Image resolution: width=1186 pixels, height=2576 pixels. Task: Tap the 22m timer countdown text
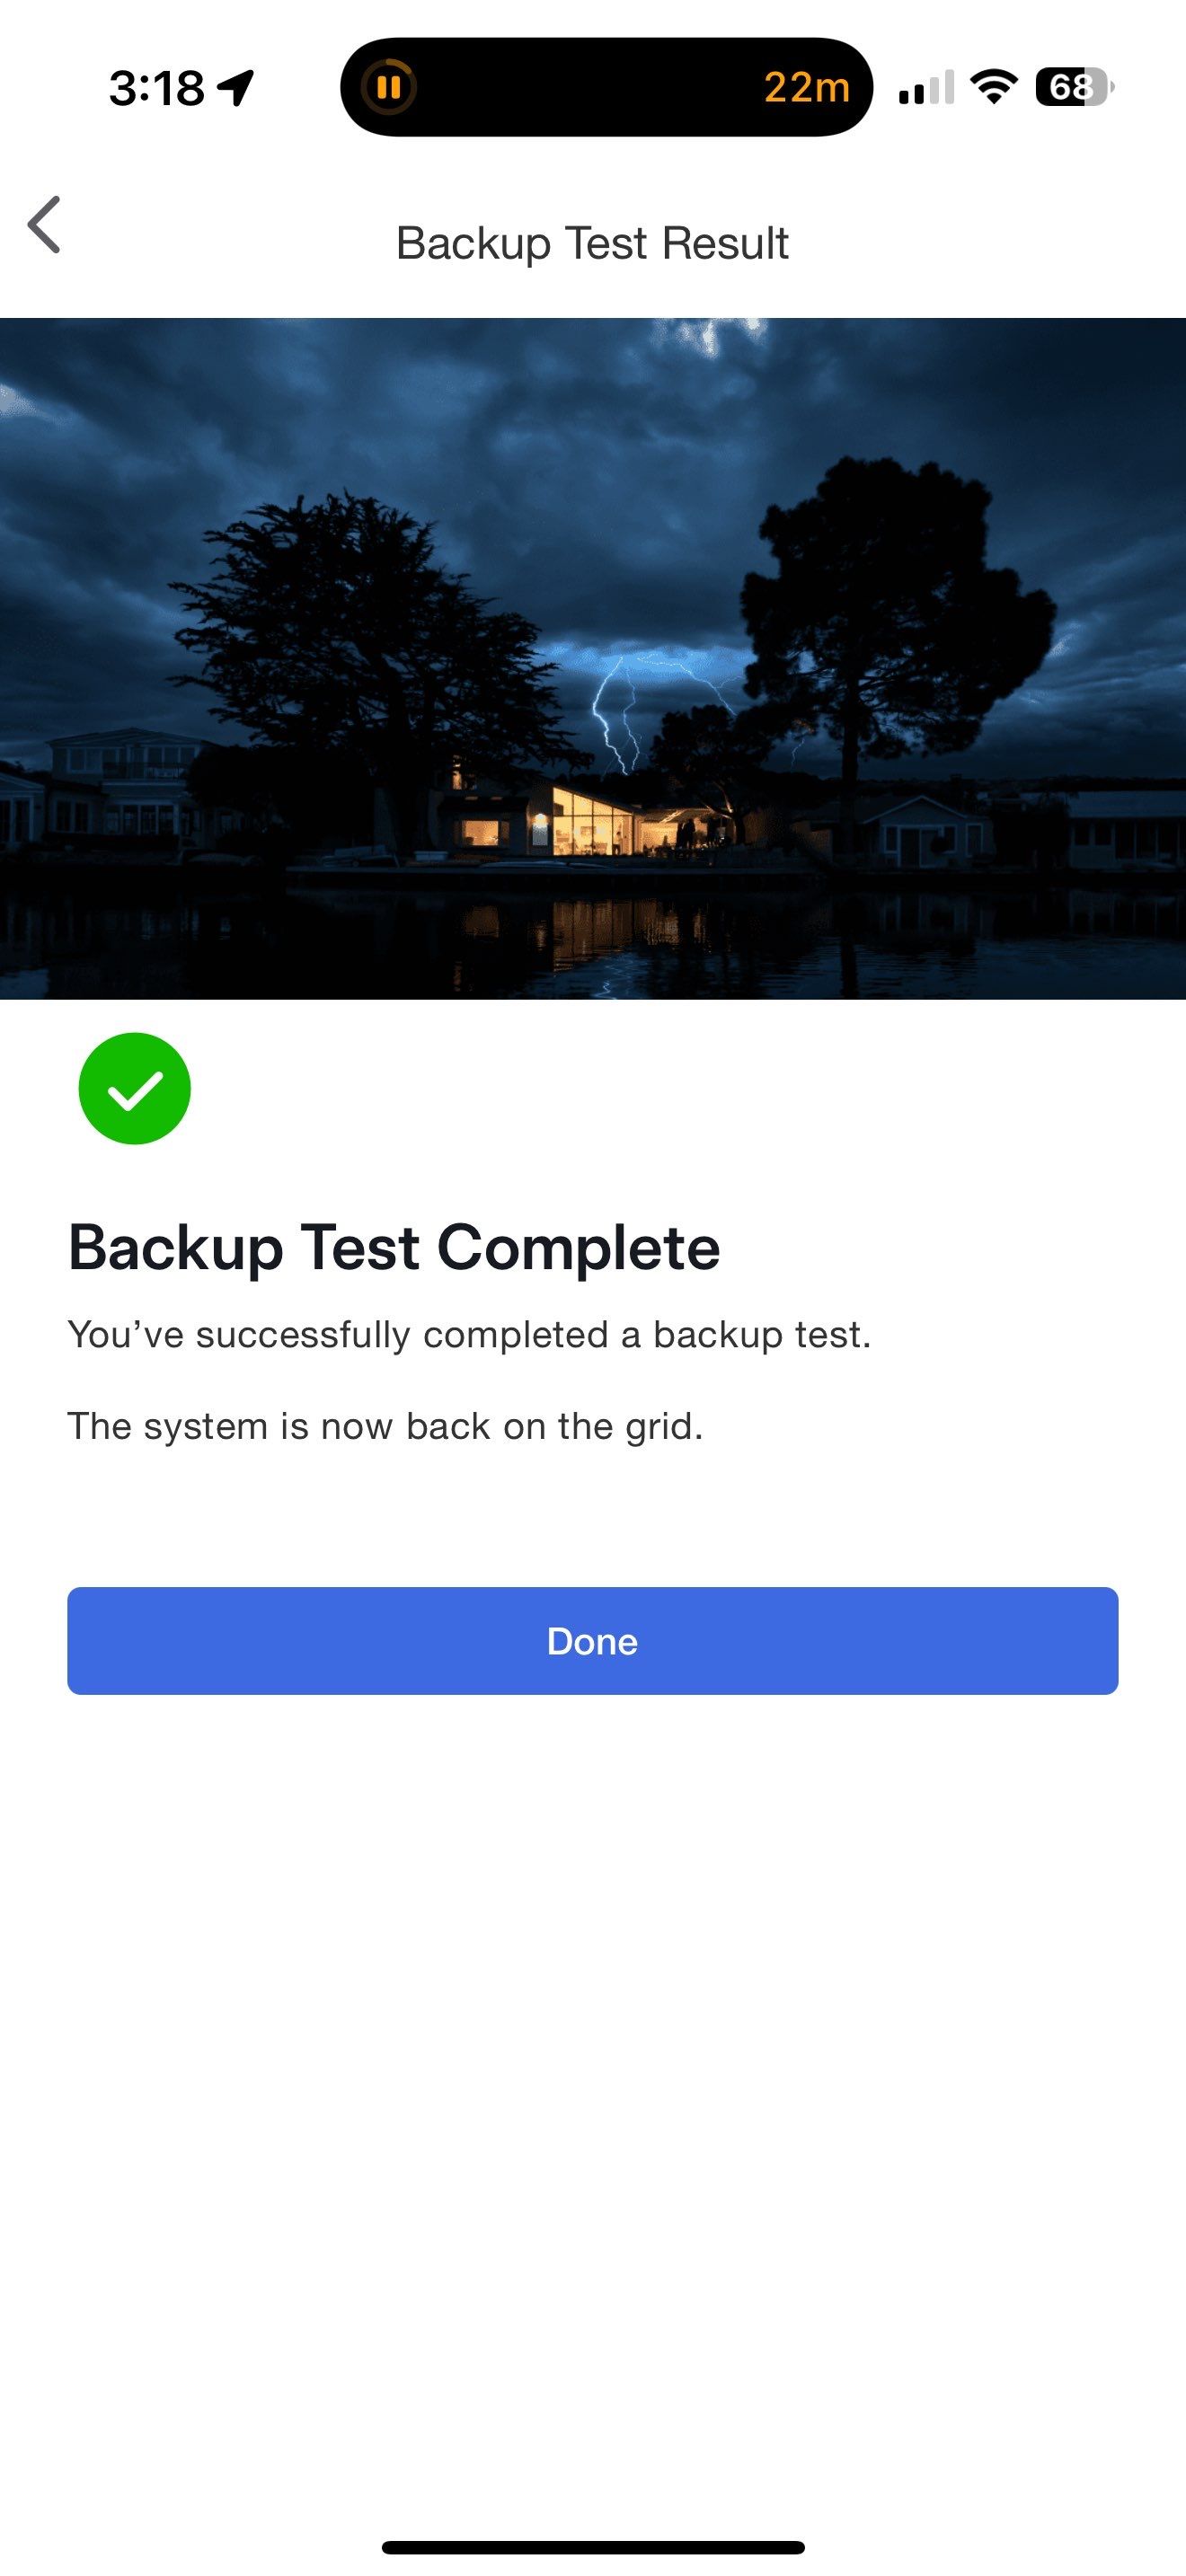point(806,87)
